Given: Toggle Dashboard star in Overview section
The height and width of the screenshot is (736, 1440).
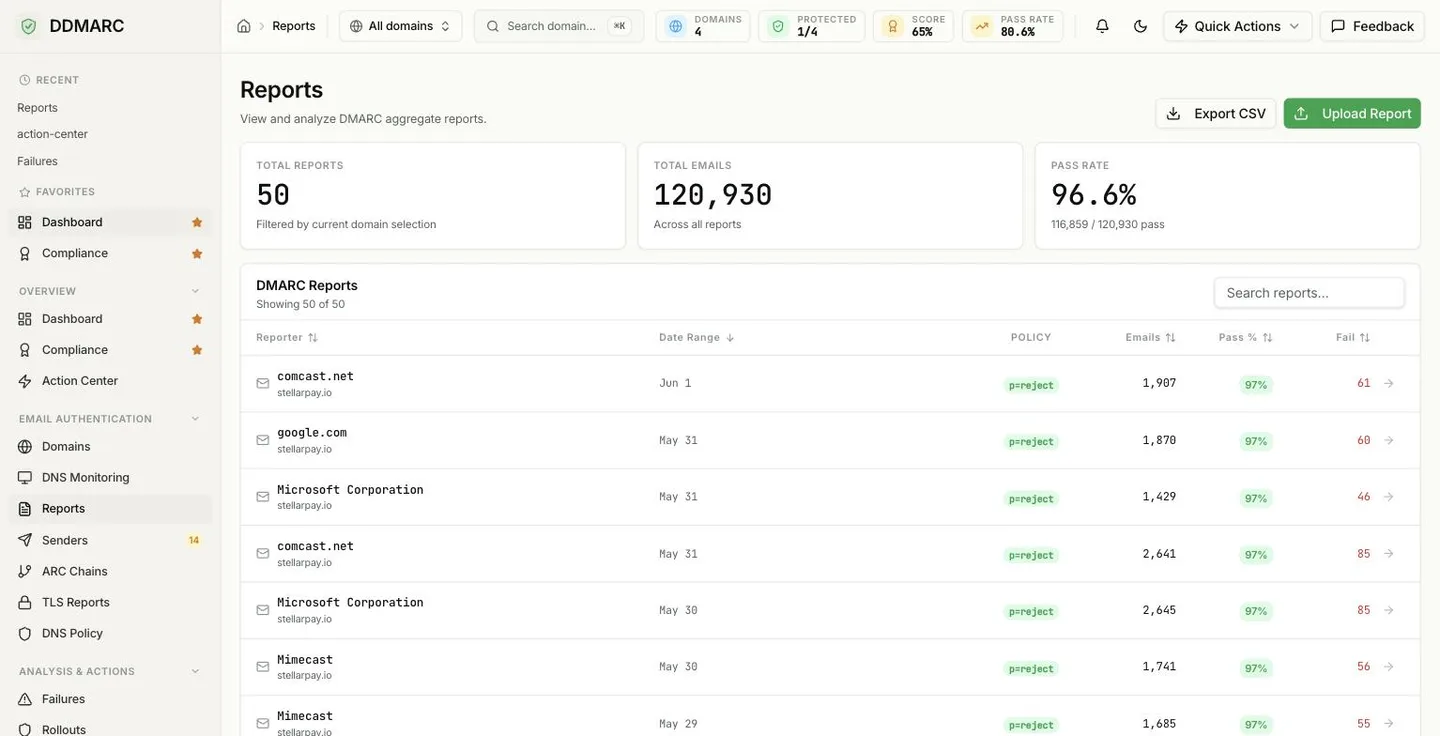Looking at the screenshot, I should pos(197,319).
